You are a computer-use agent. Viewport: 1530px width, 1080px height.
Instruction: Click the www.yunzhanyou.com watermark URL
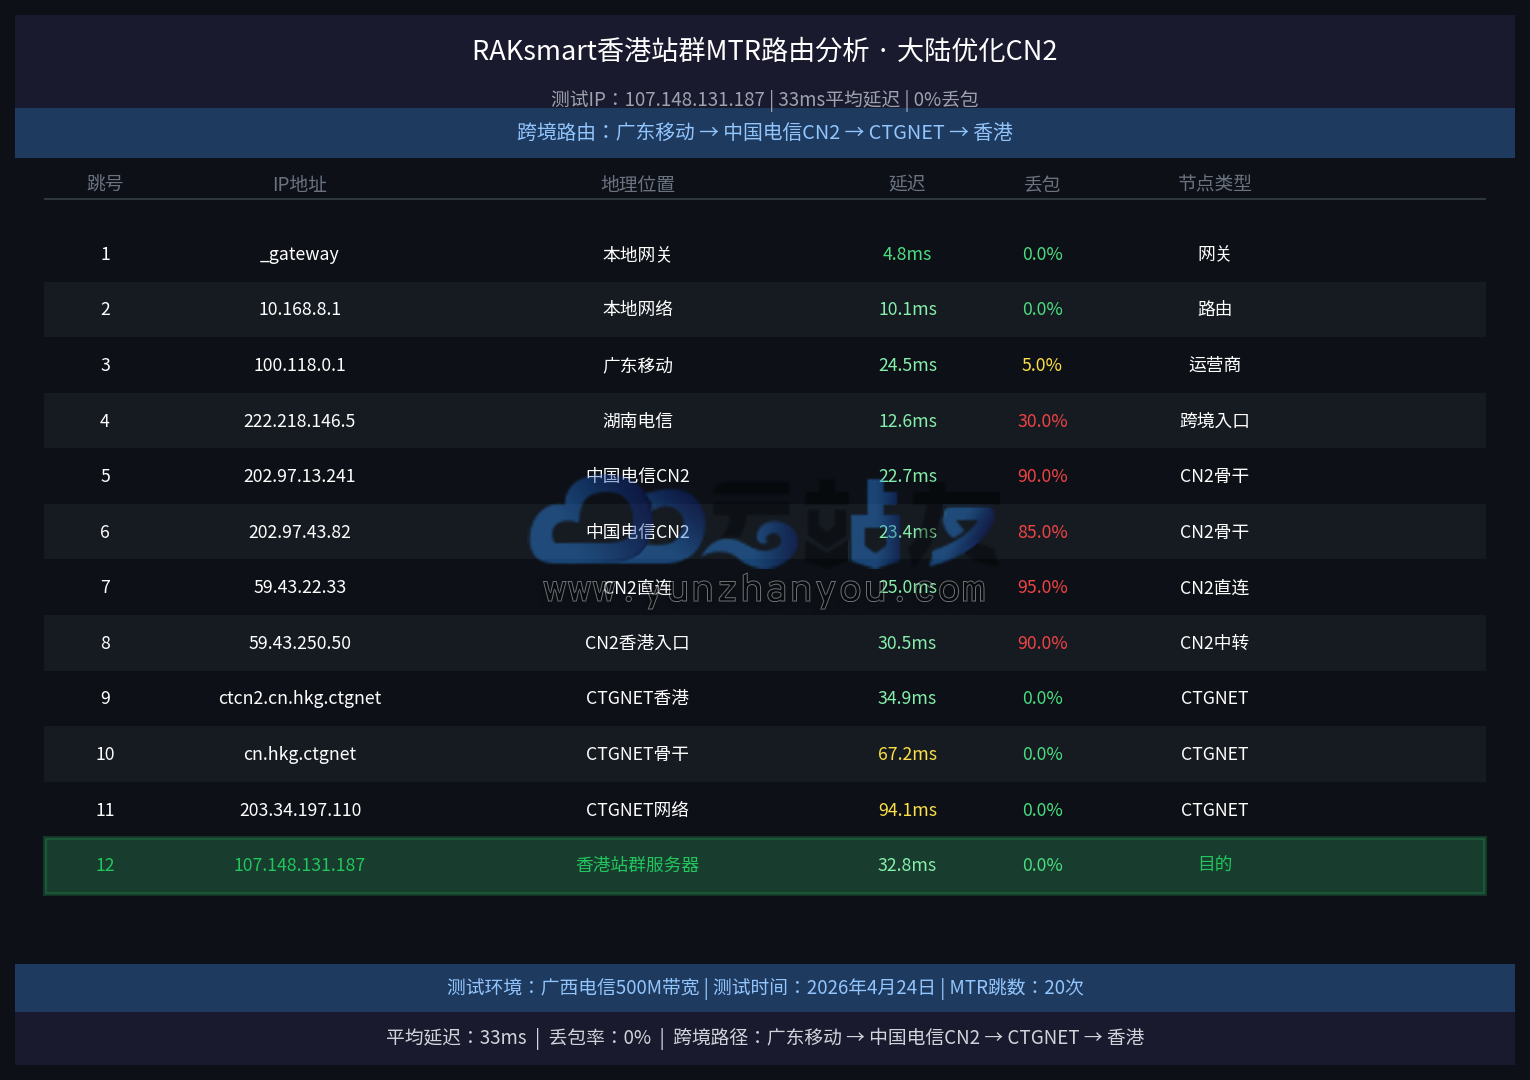[764, 590]
